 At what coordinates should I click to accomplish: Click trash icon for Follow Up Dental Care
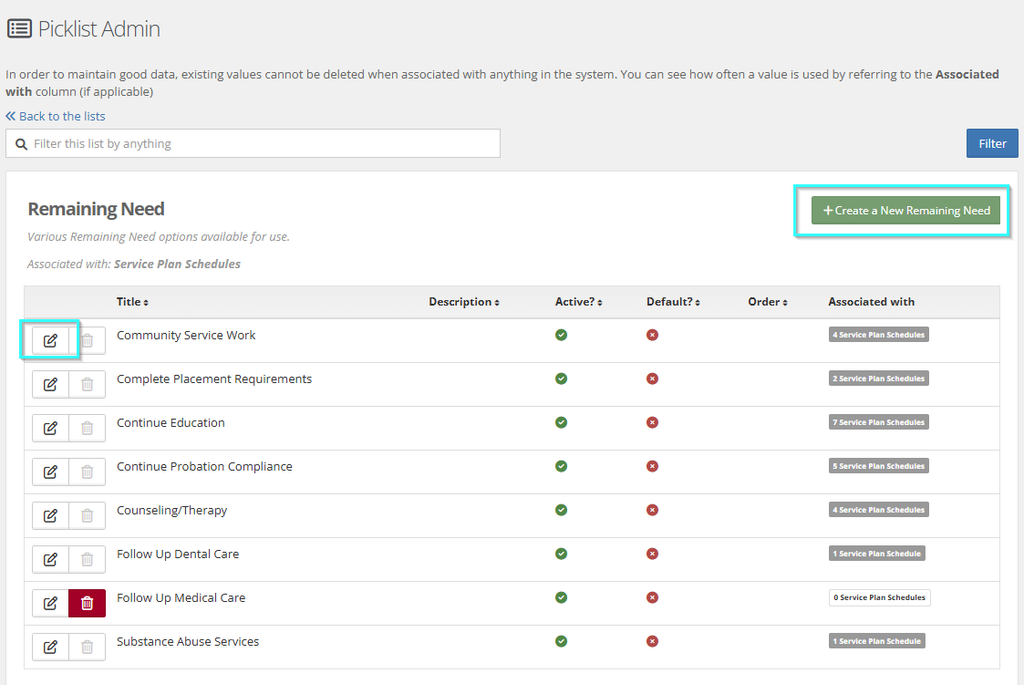87,560
